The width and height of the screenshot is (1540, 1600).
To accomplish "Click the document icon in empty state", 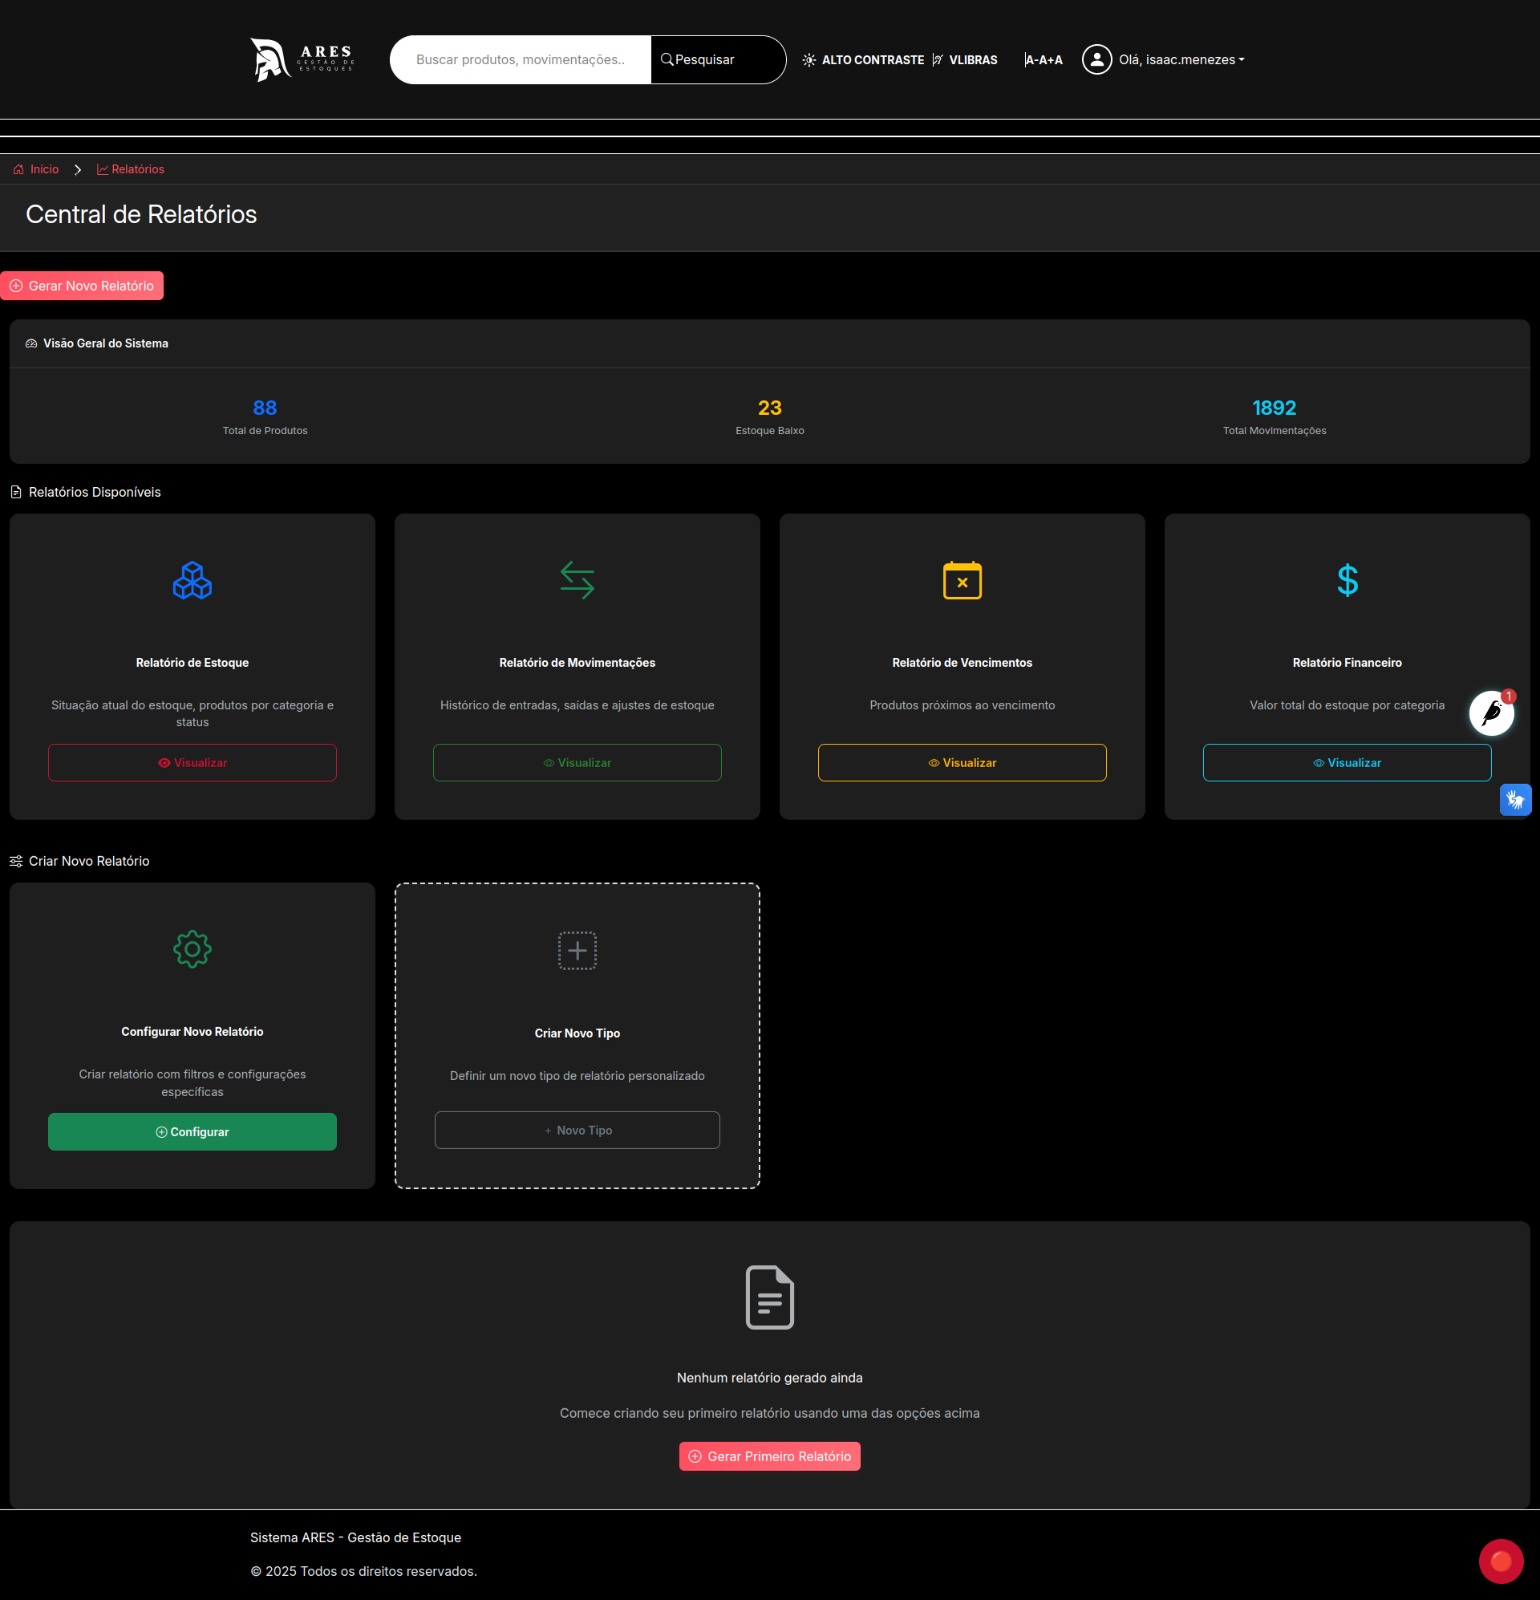I will [770, 1297].
